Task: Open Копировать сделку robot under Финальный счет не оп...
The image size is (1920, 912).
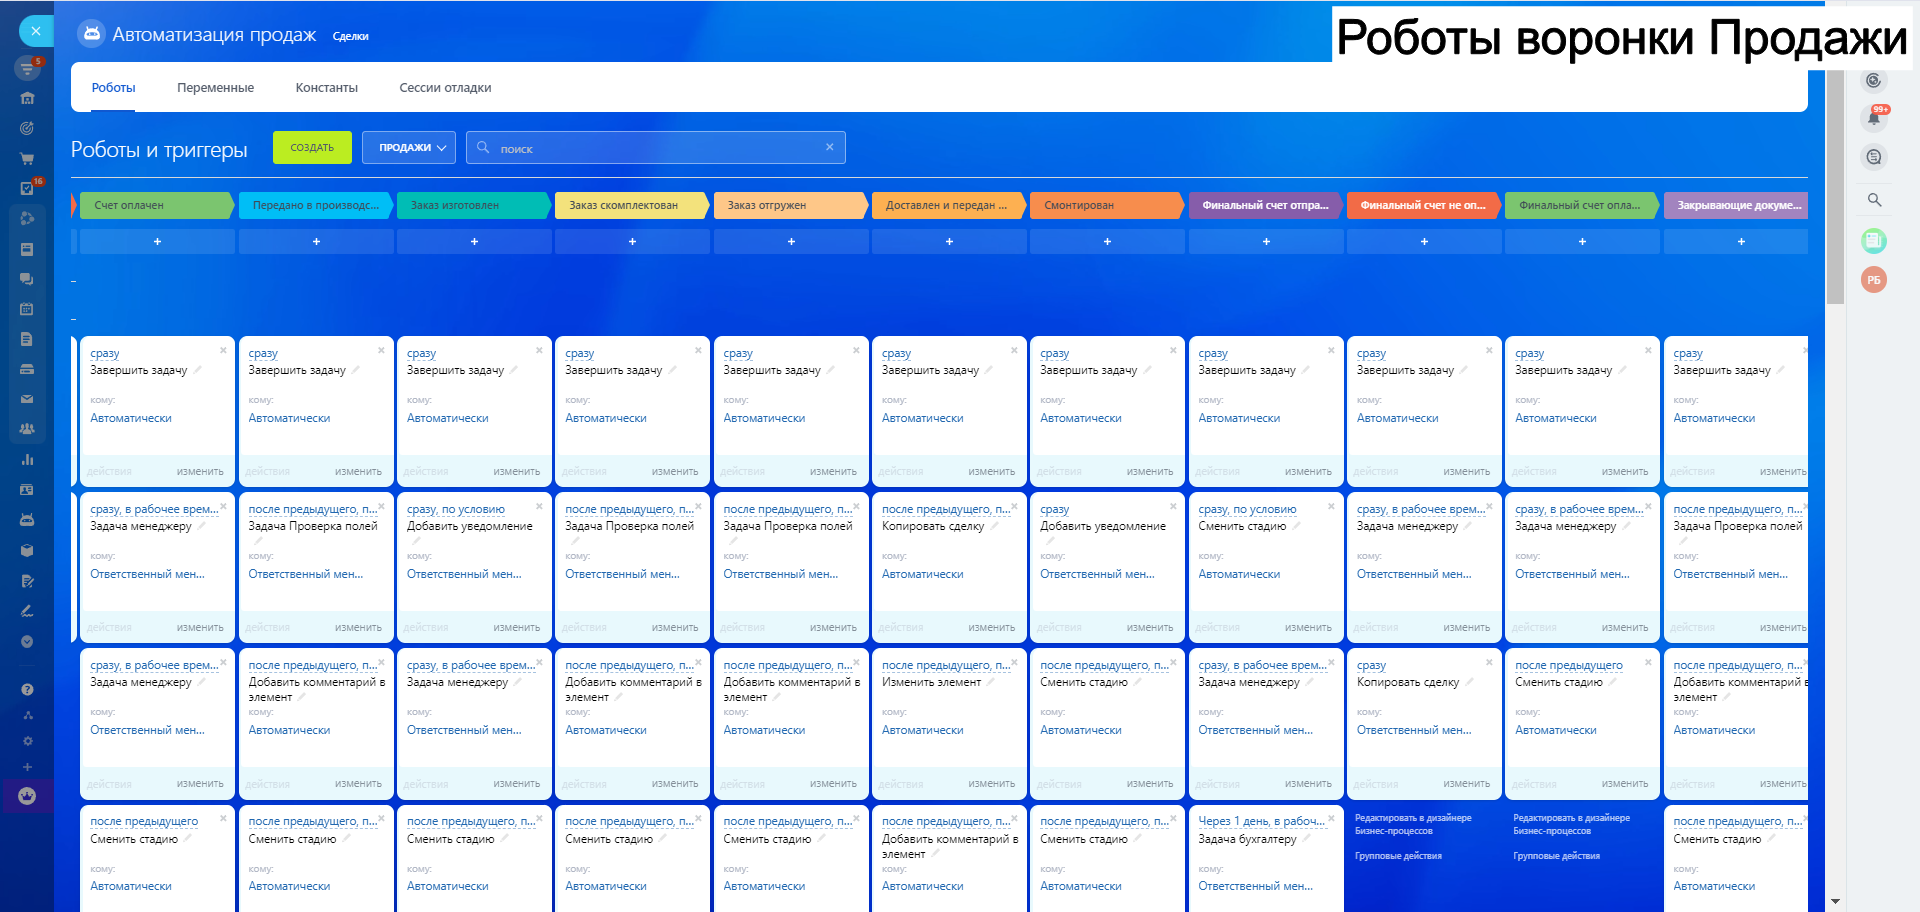Action: point(1407,682)
